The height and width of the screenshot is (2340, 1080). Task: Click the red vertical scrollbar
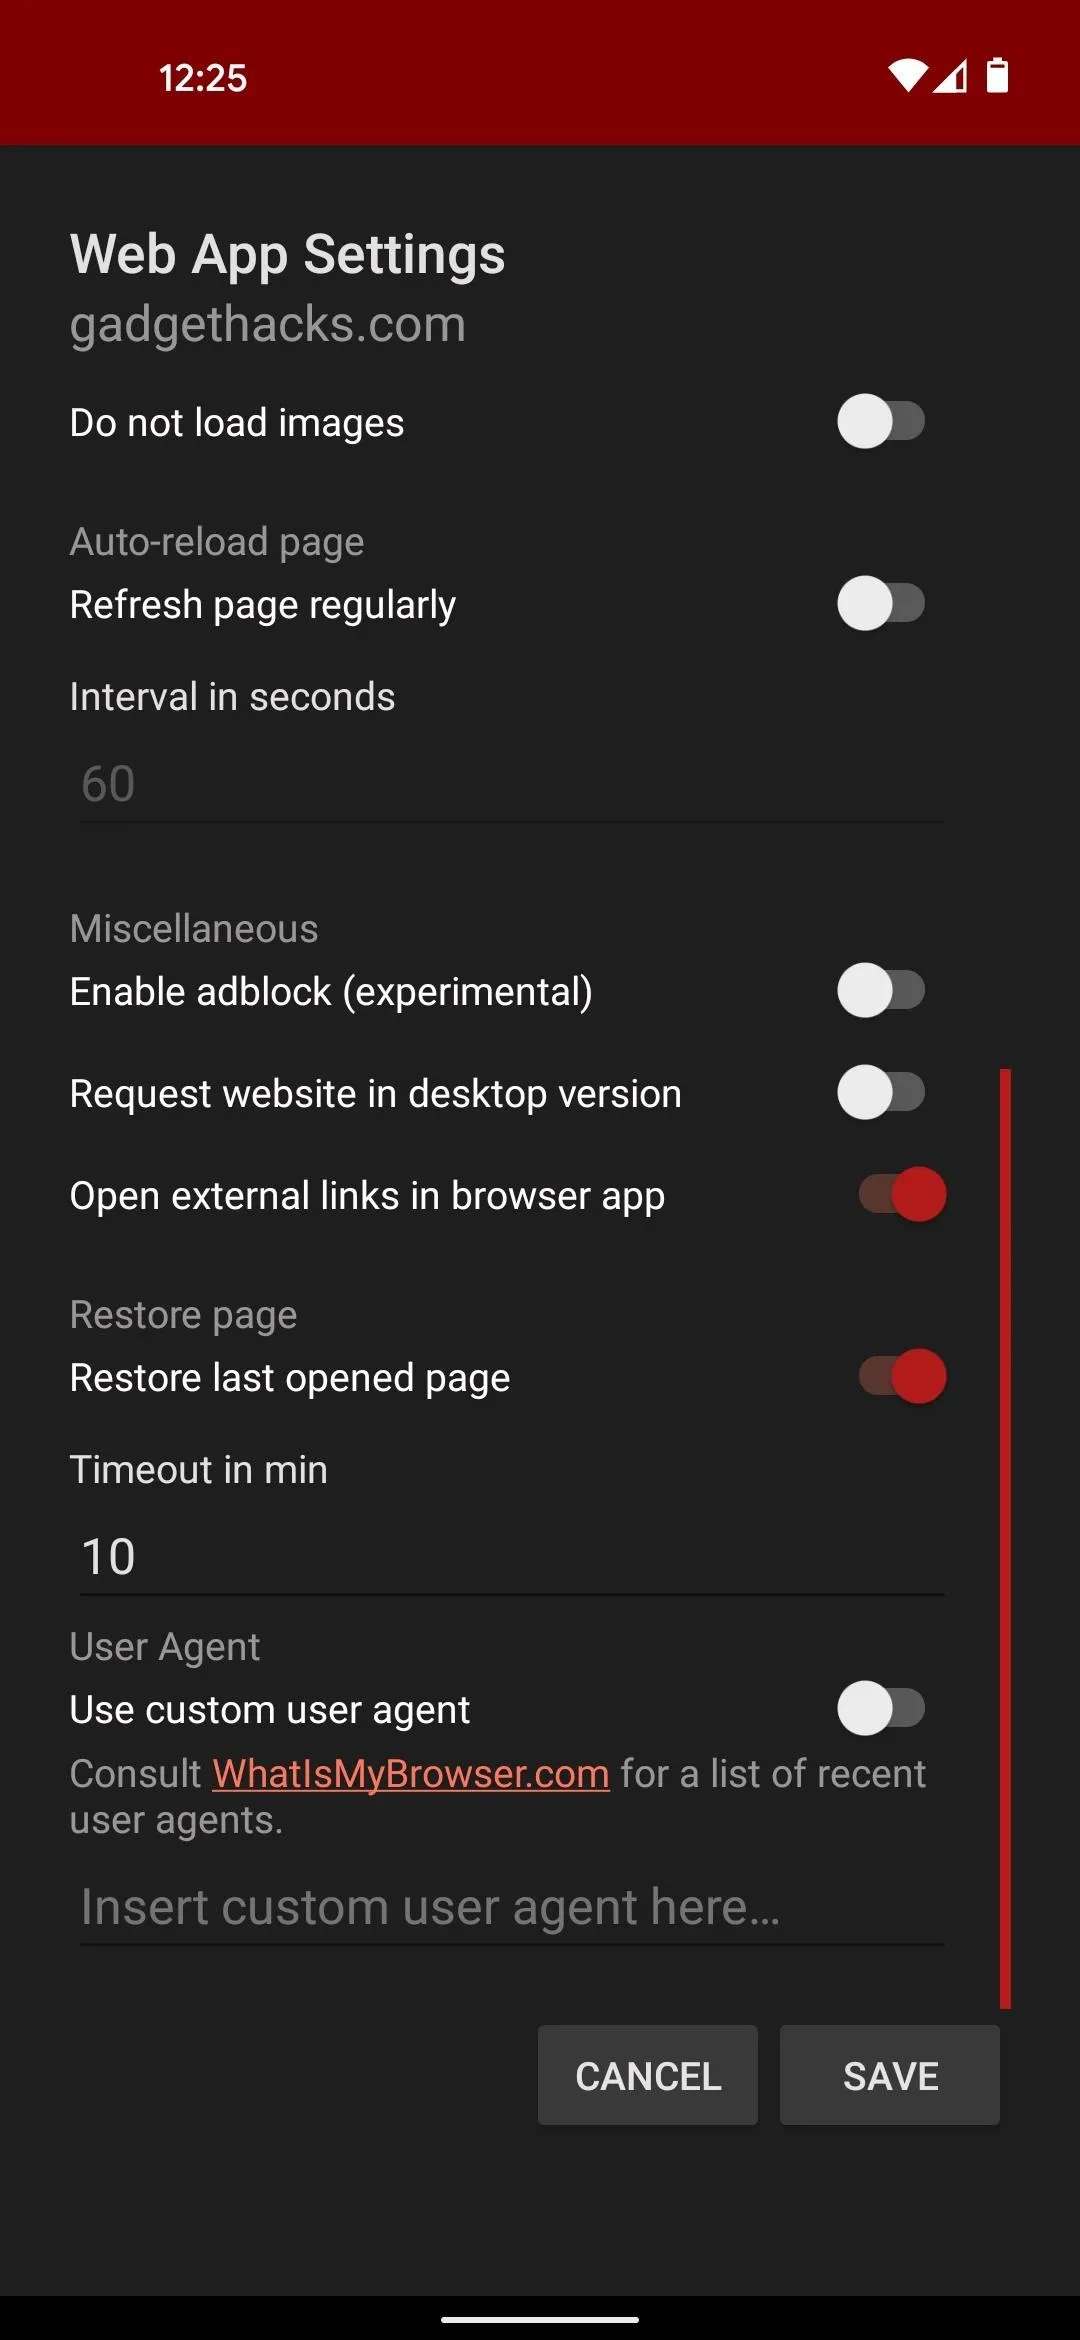coord(1005,1539)
